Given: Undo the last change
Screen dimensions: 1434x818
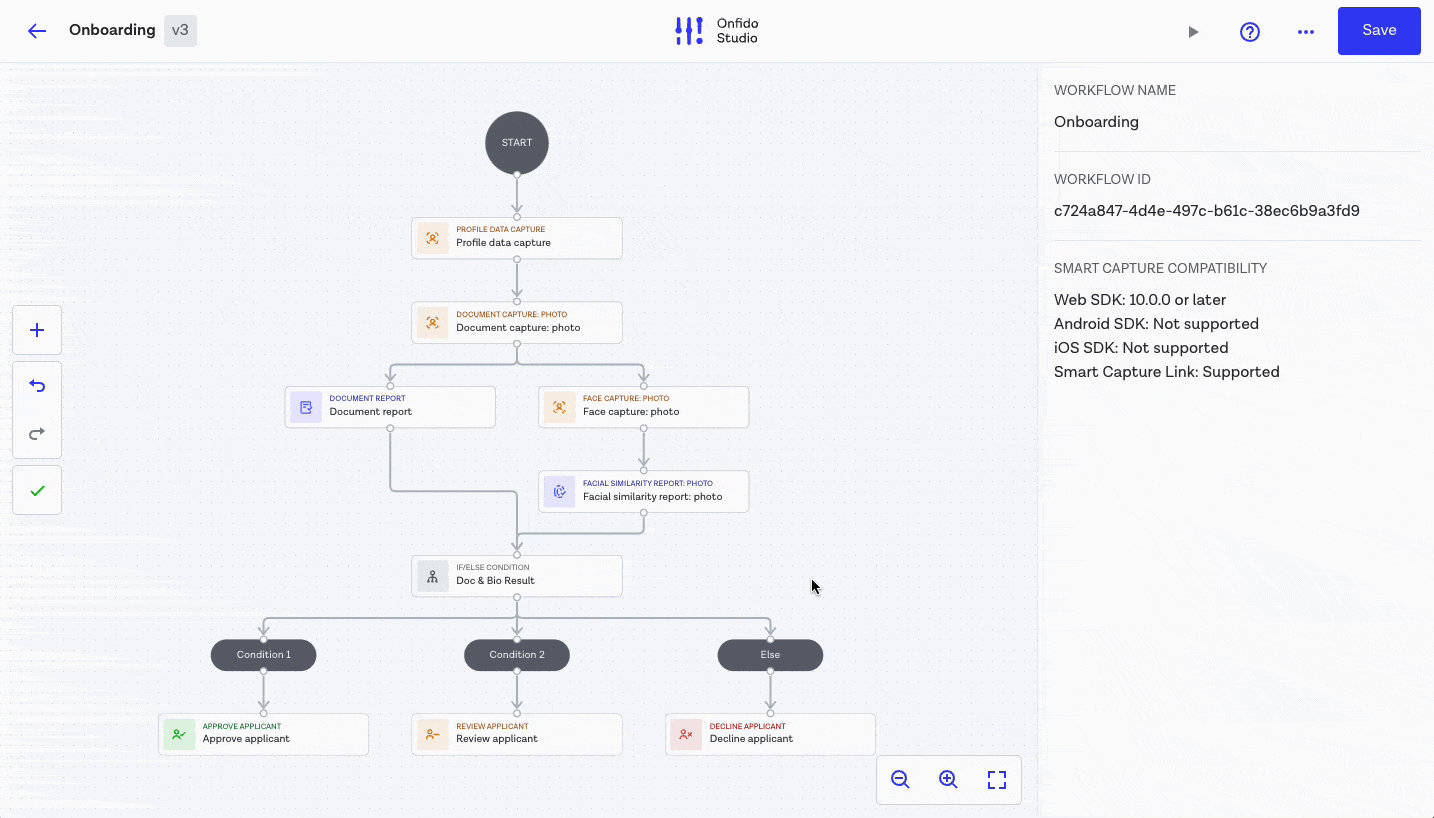Looking at the screenshot, I should (37, 386).
